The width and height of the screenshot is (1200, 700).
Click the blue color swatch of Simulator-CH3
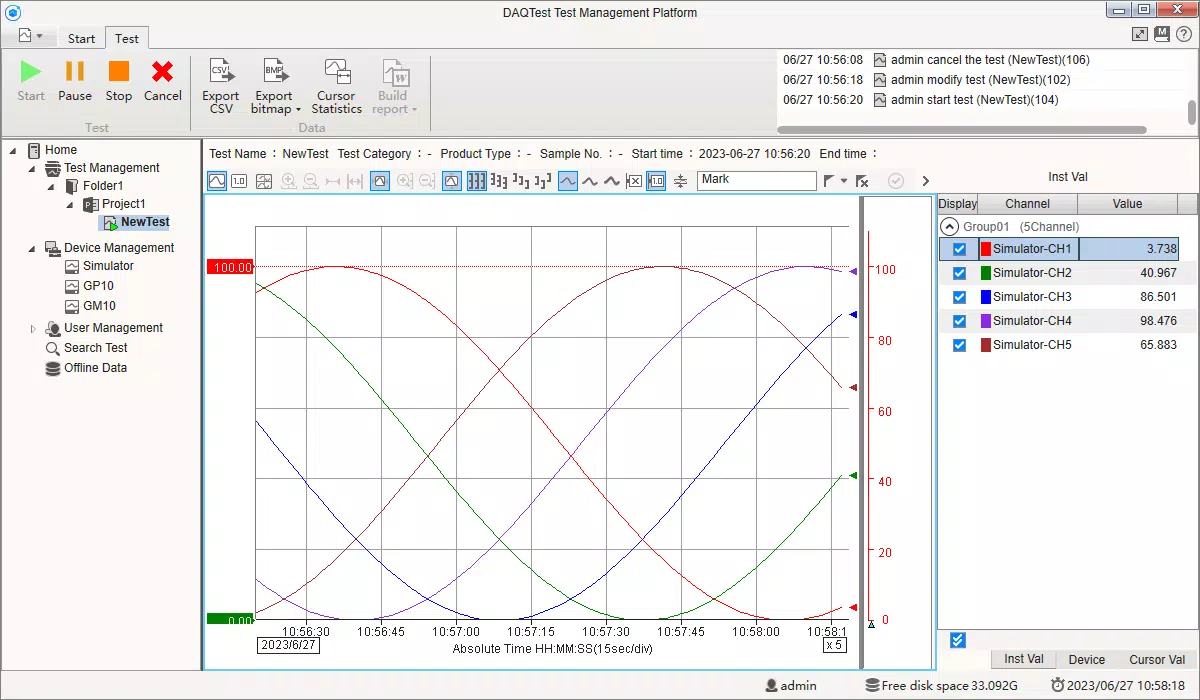(985, 297)
